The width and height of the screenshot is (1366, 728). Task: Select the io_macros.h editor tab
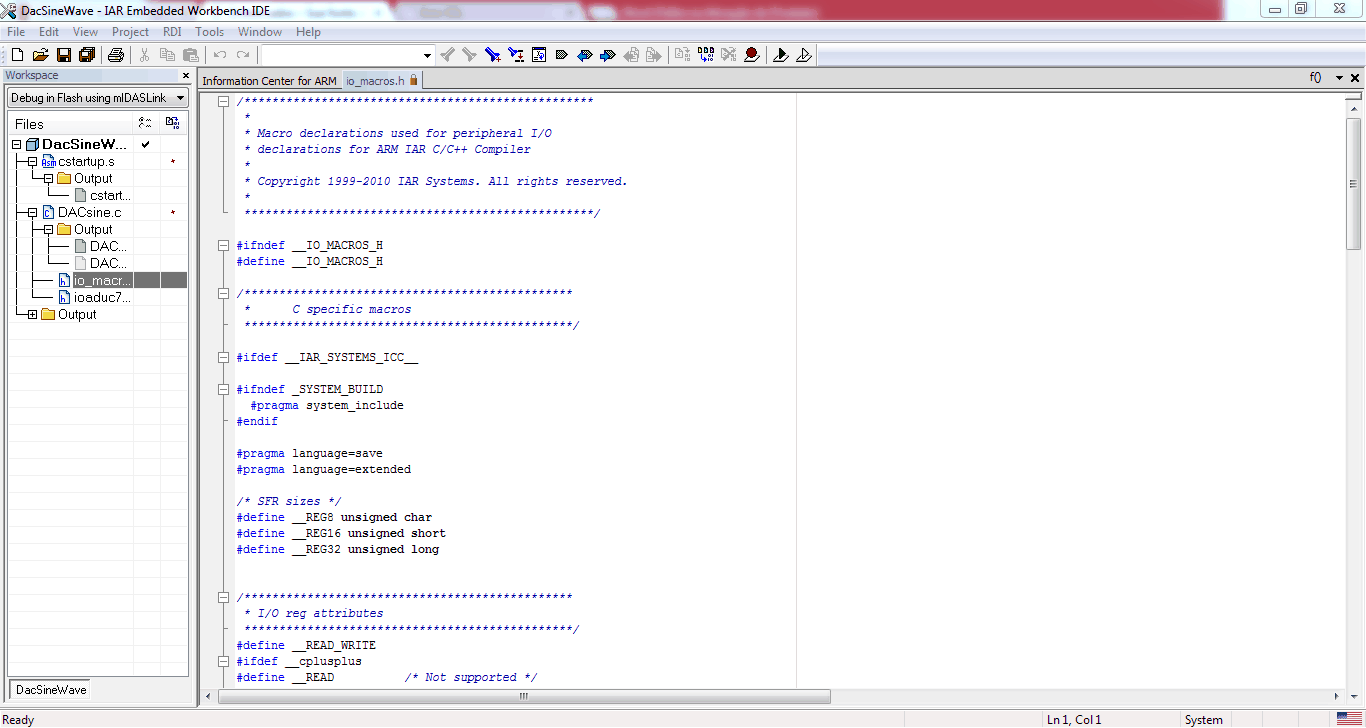(381, 81)
